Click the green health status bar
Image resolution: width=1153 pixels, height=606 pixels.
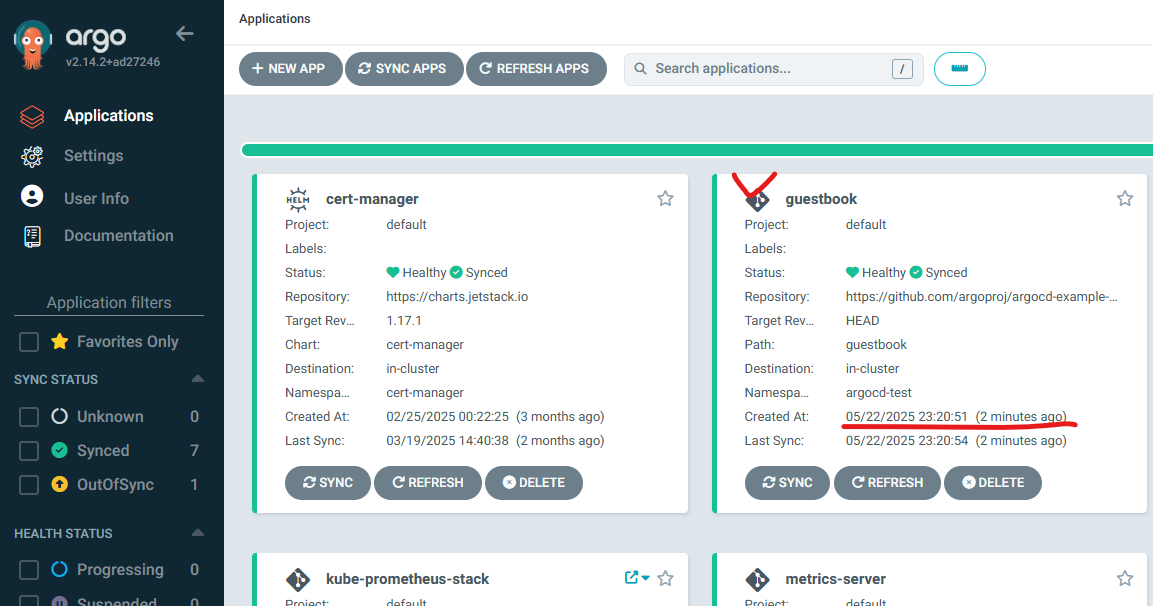(695, 150)
